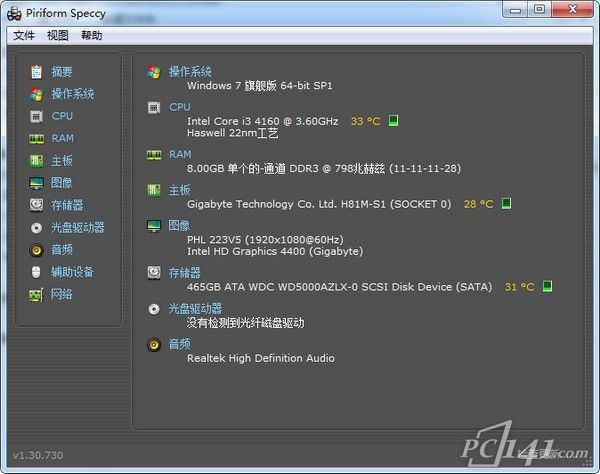
Task: Click the green motherboard temperature indicator icon
Action: pos(506,203)
